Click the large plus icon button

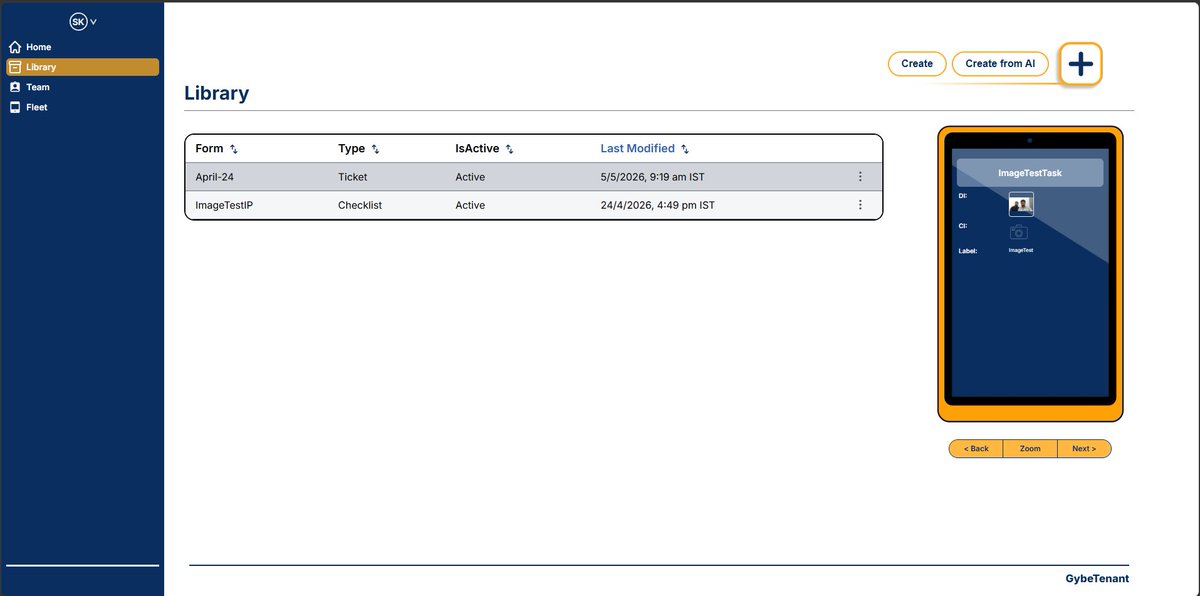coord(1080,64)
